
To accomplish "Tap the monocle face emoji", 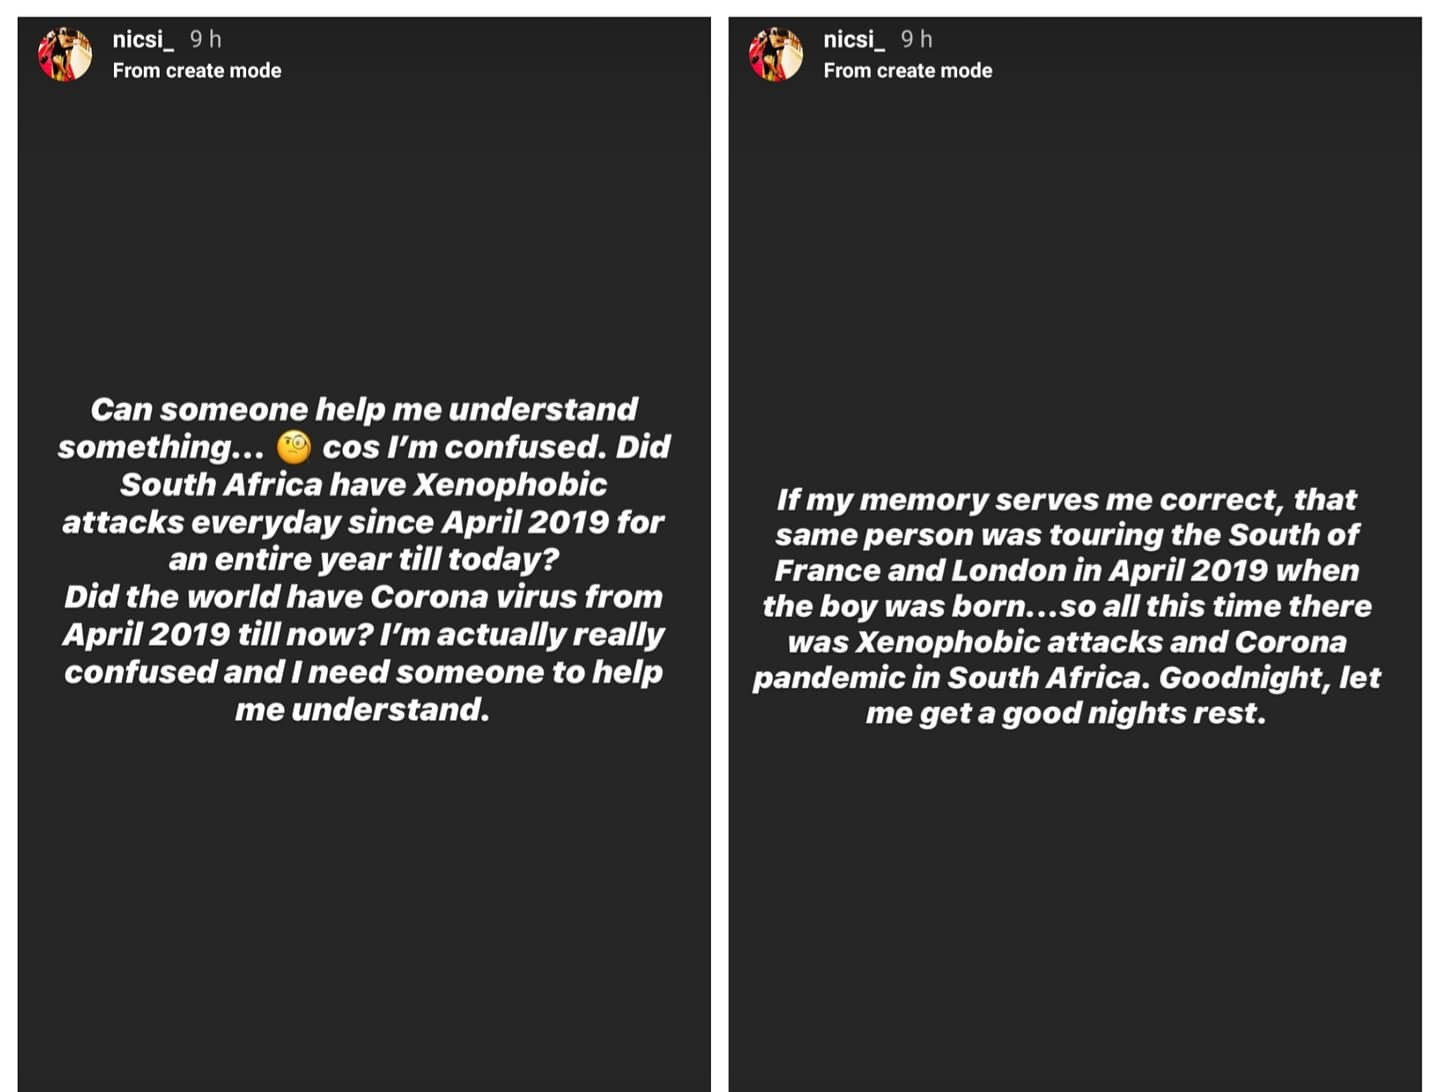I will [294, 447].
